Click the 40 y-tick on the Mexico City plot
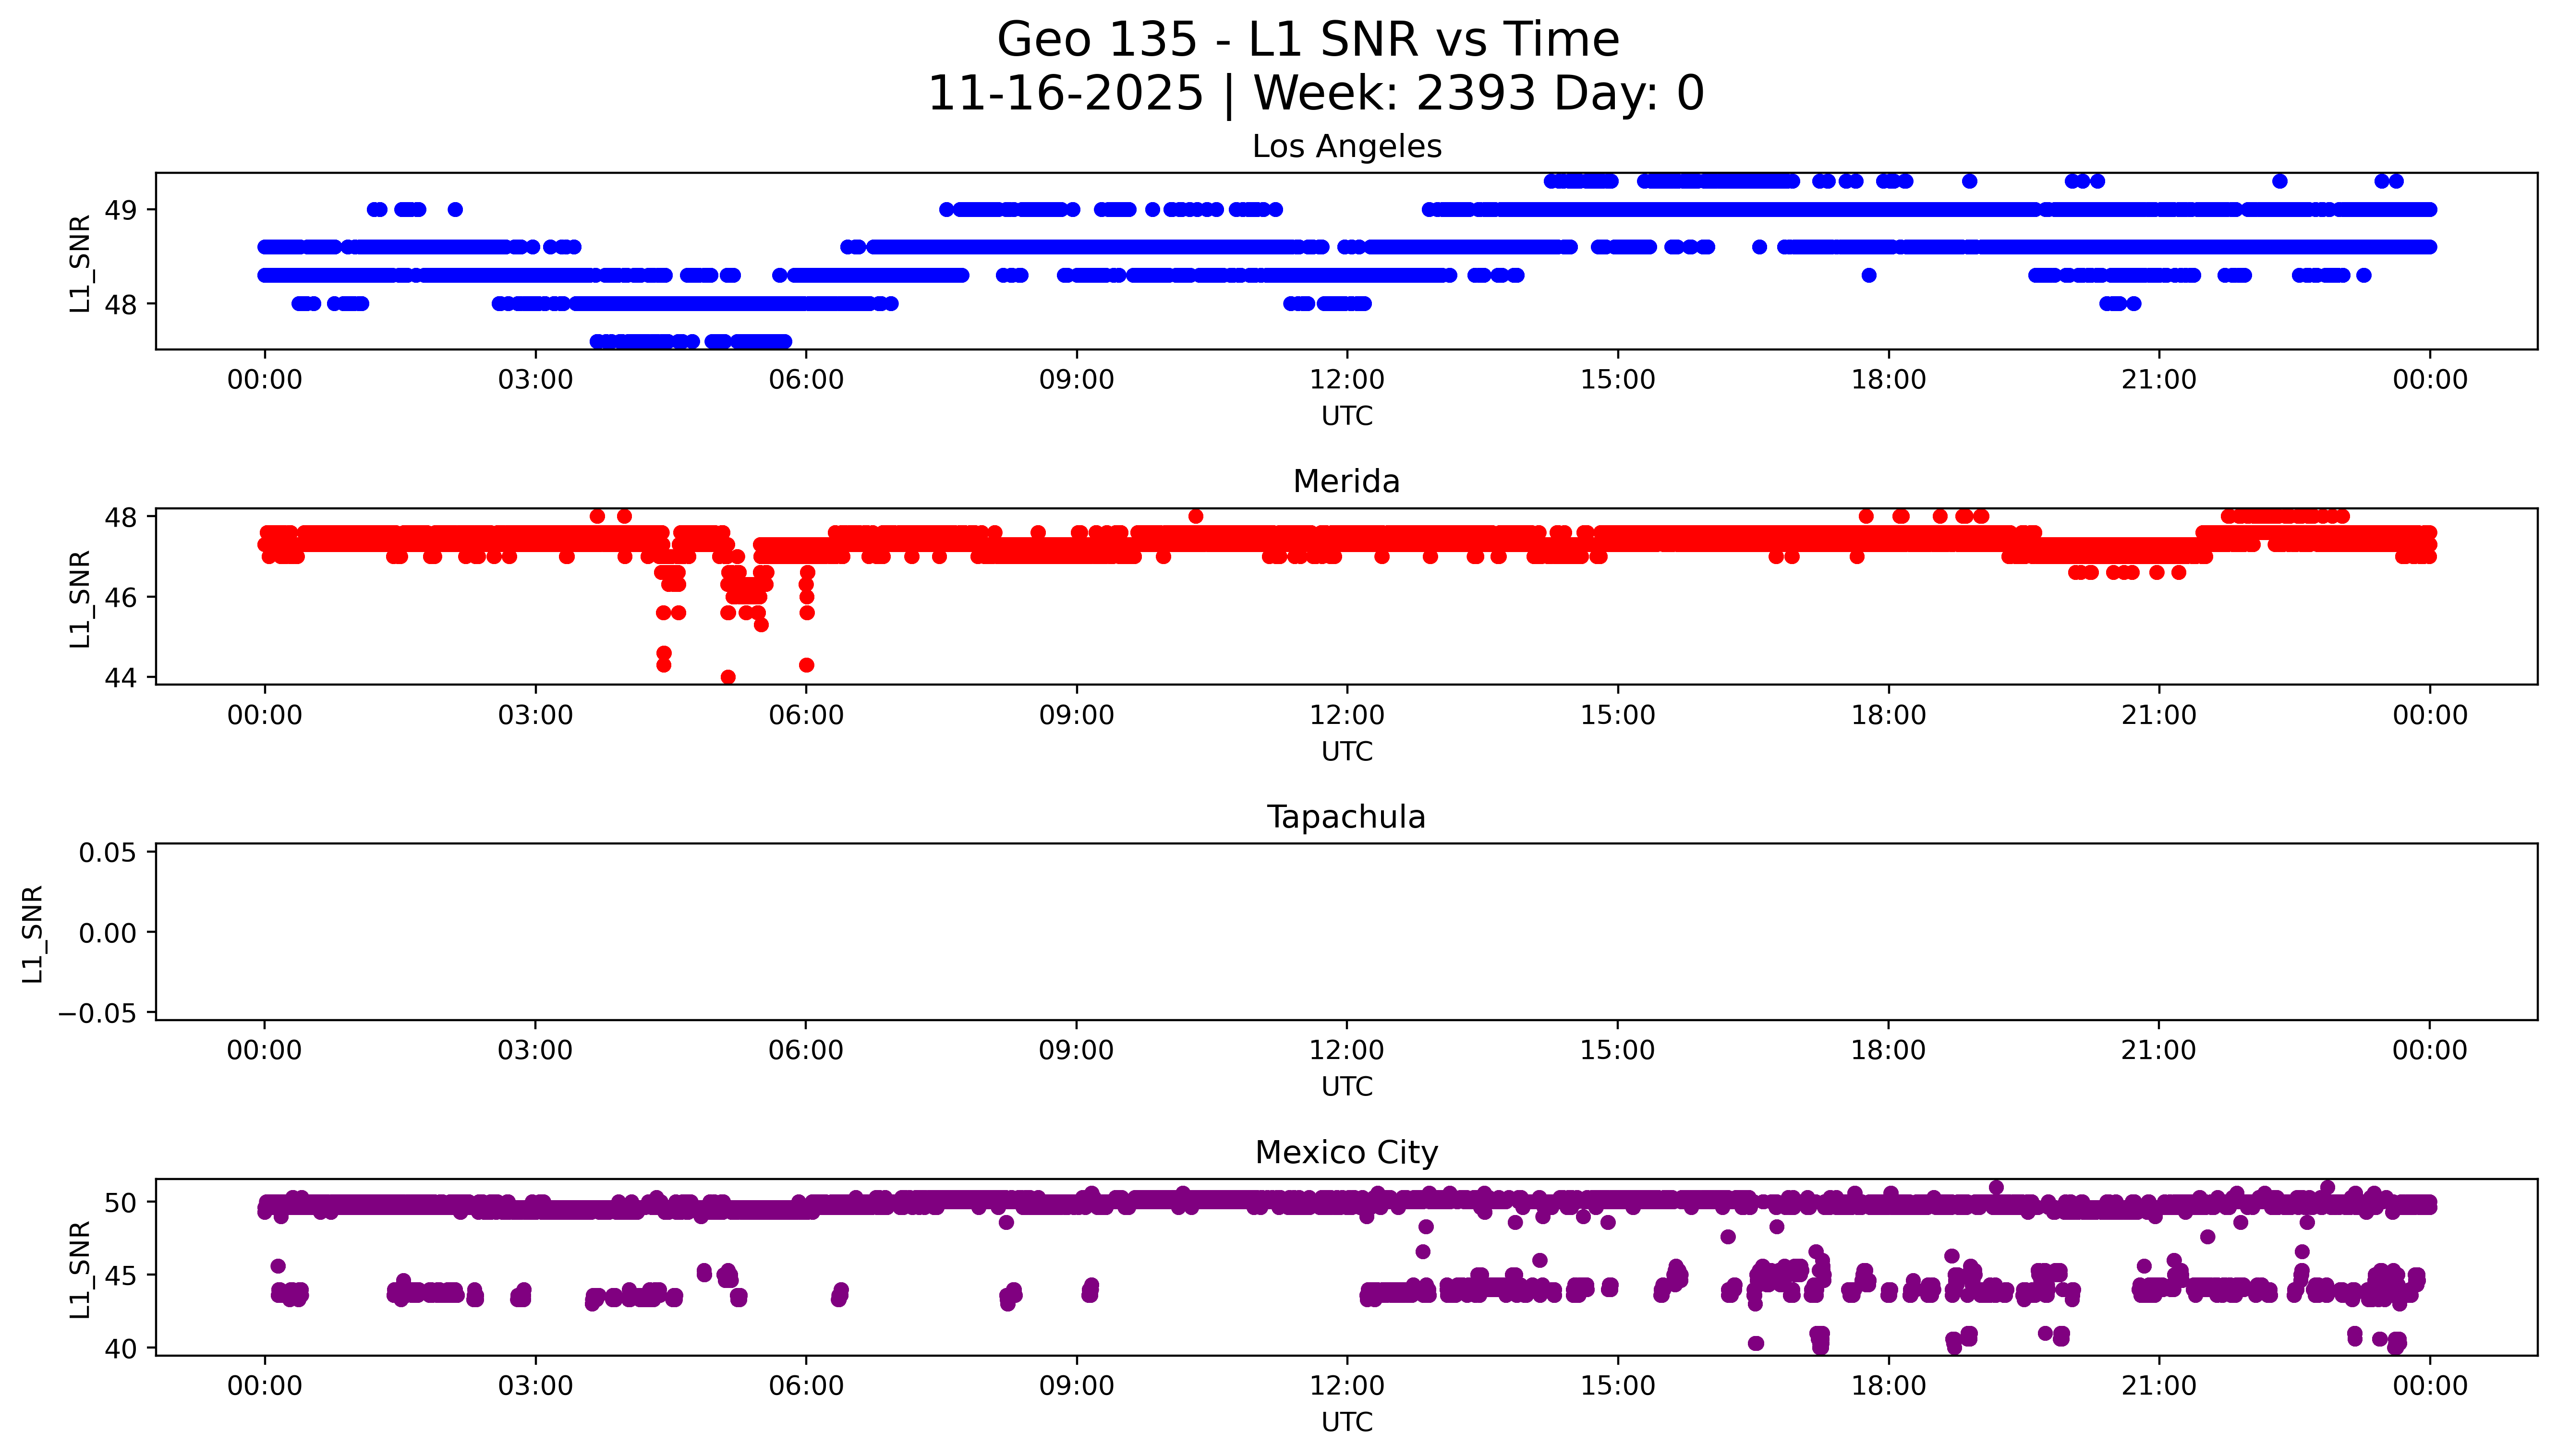 [121, 1349]
